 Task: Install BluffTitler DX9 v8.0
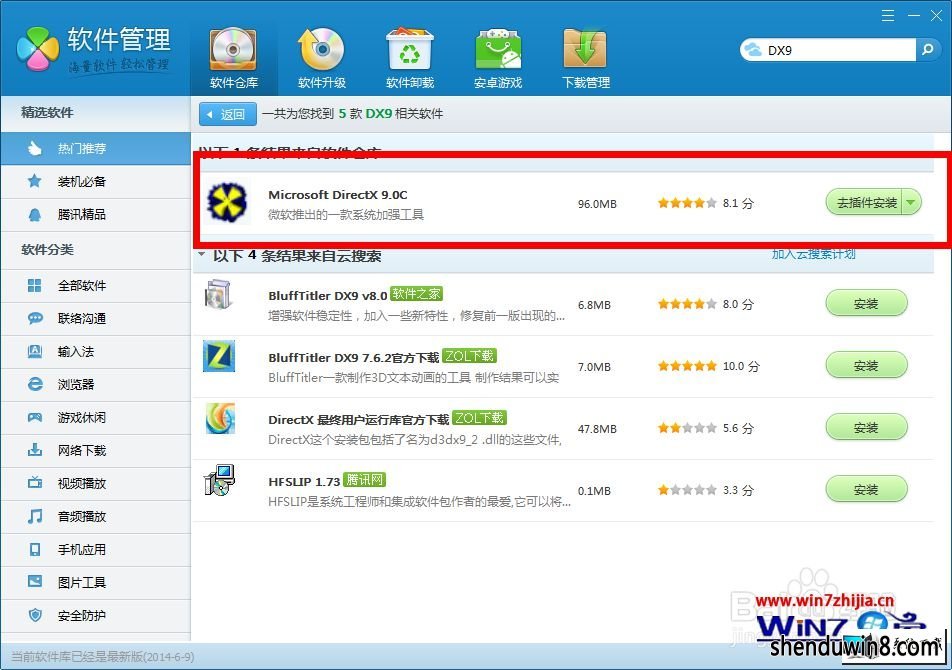pos(866,303)
